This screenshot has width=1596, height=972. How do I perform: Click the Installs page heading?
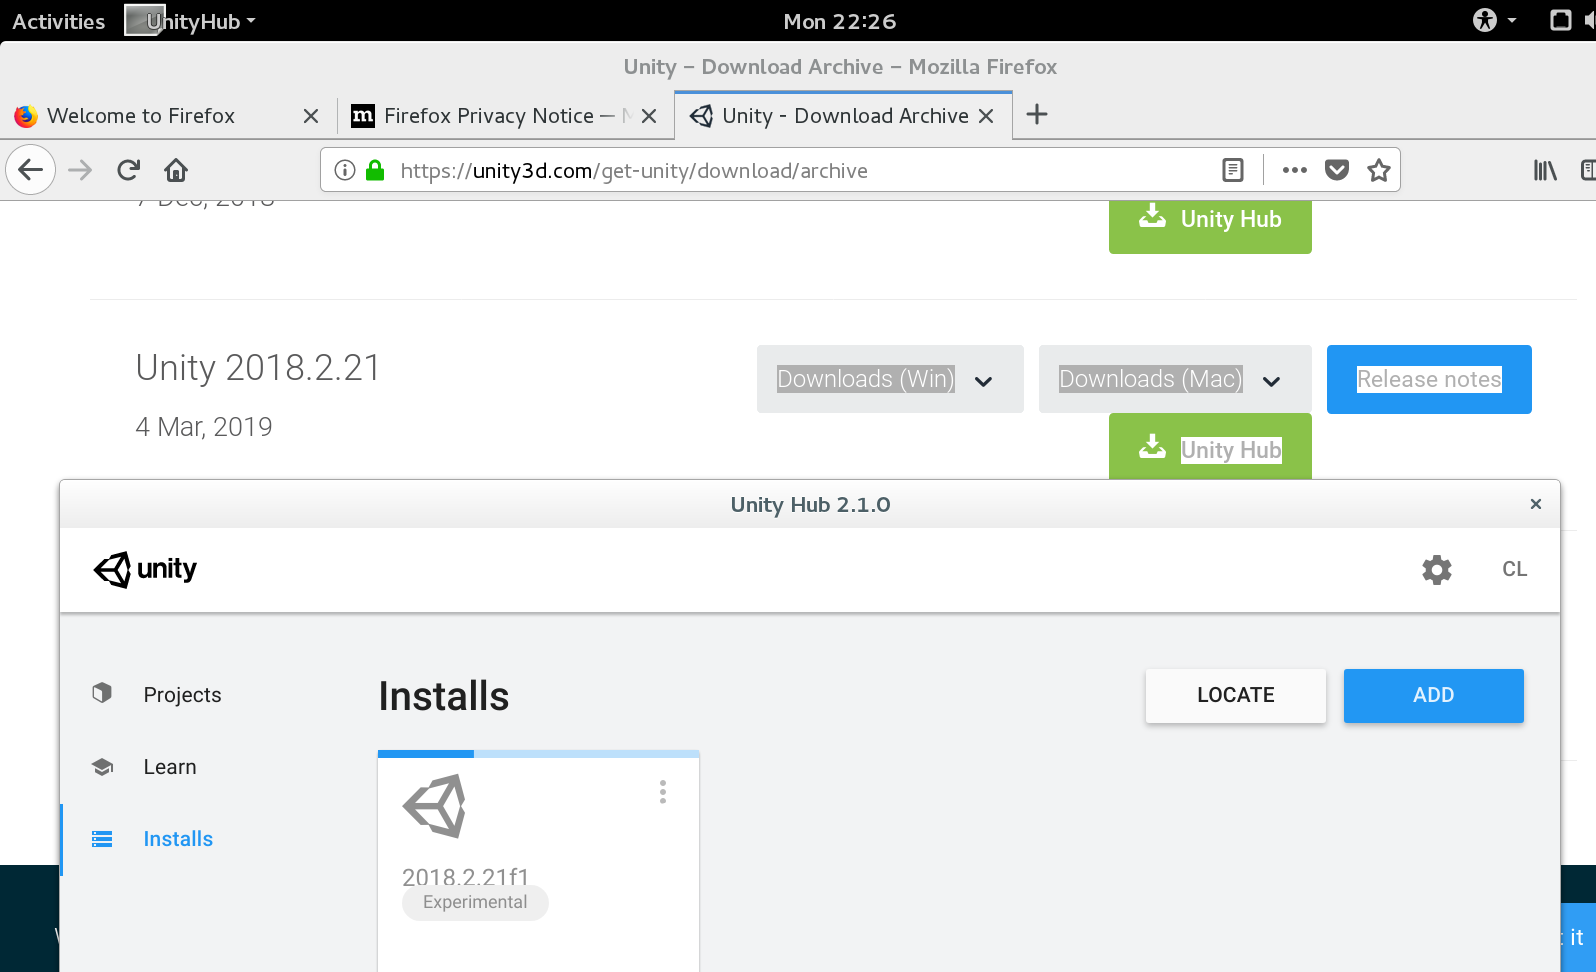pos(444,696)
